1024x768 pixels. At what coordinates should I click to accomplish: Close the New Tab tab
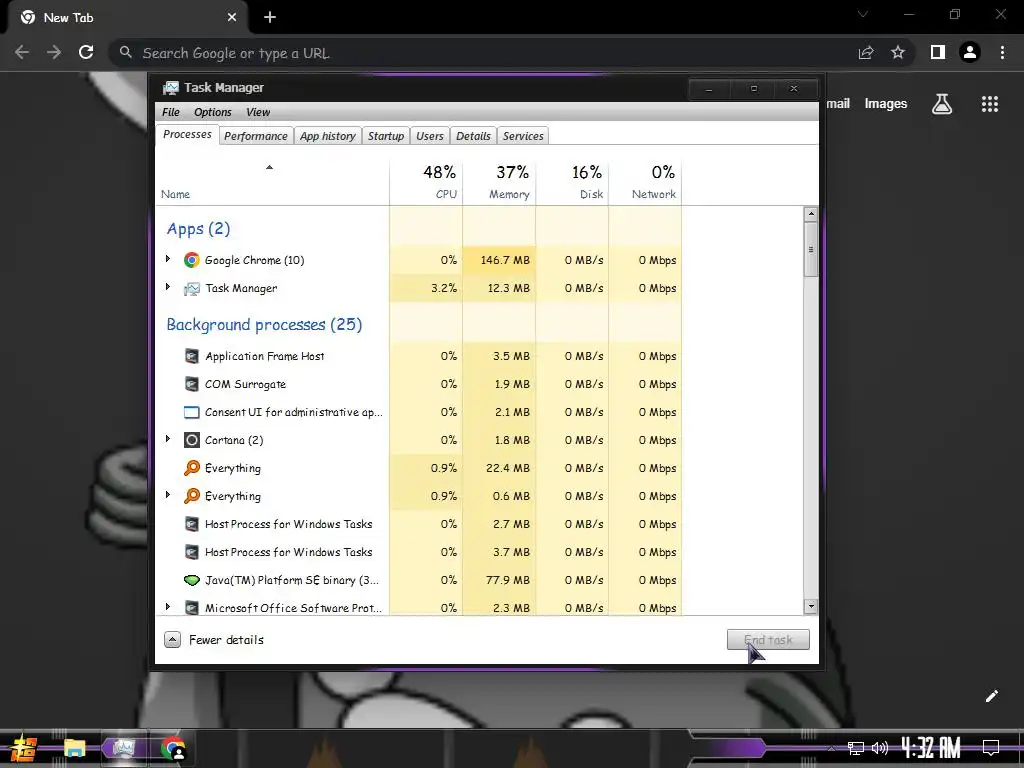(x=232, y=18)
